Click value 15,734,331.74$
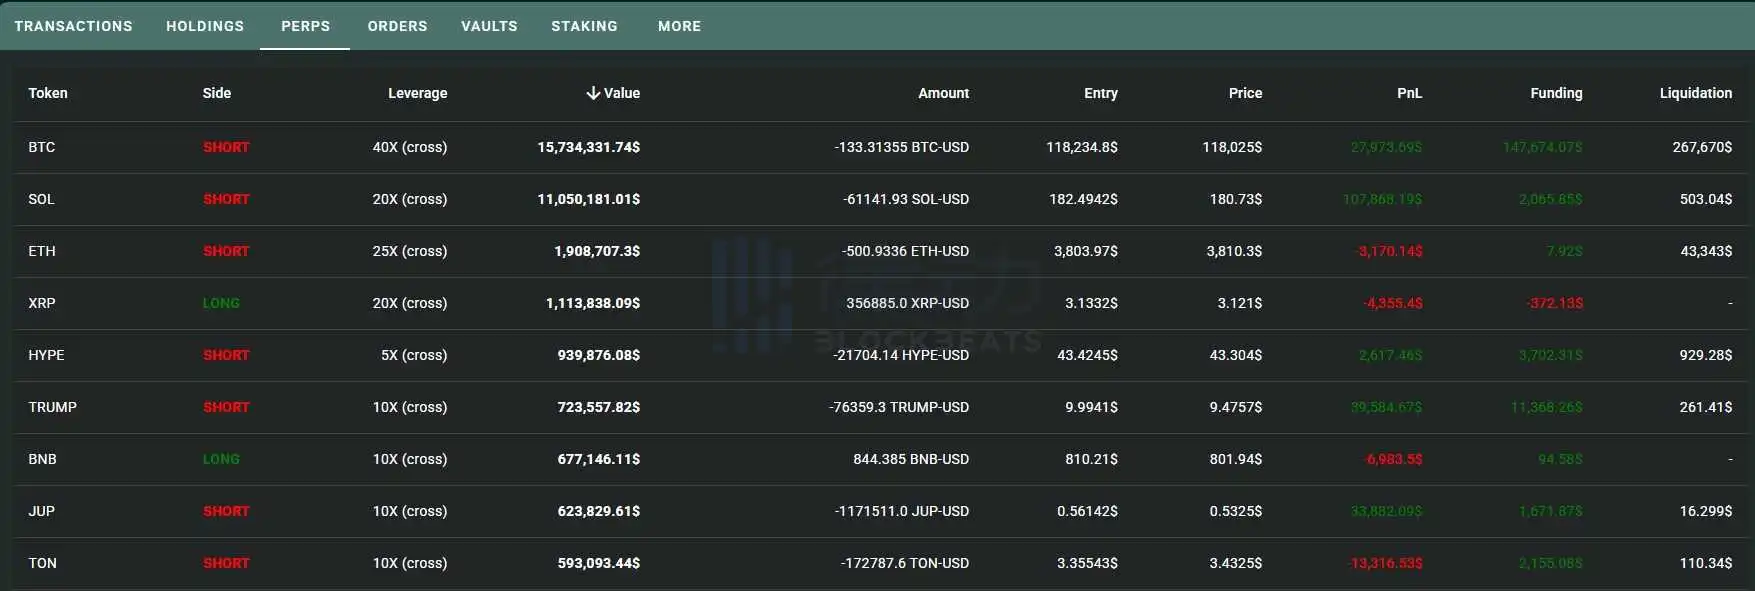Image resolution: width=1755 pixels, height=591 pixels. [x=589, y=147]
